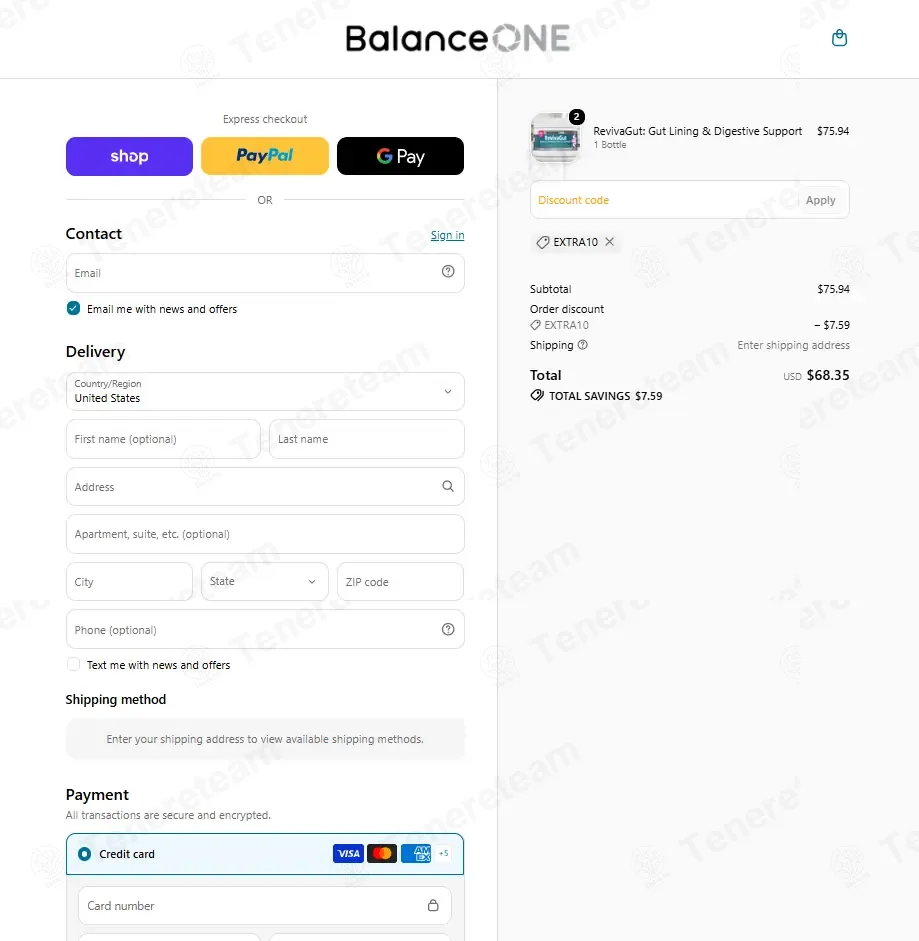
Task: Focus the Email input field
Action: (x=265, y=273)
